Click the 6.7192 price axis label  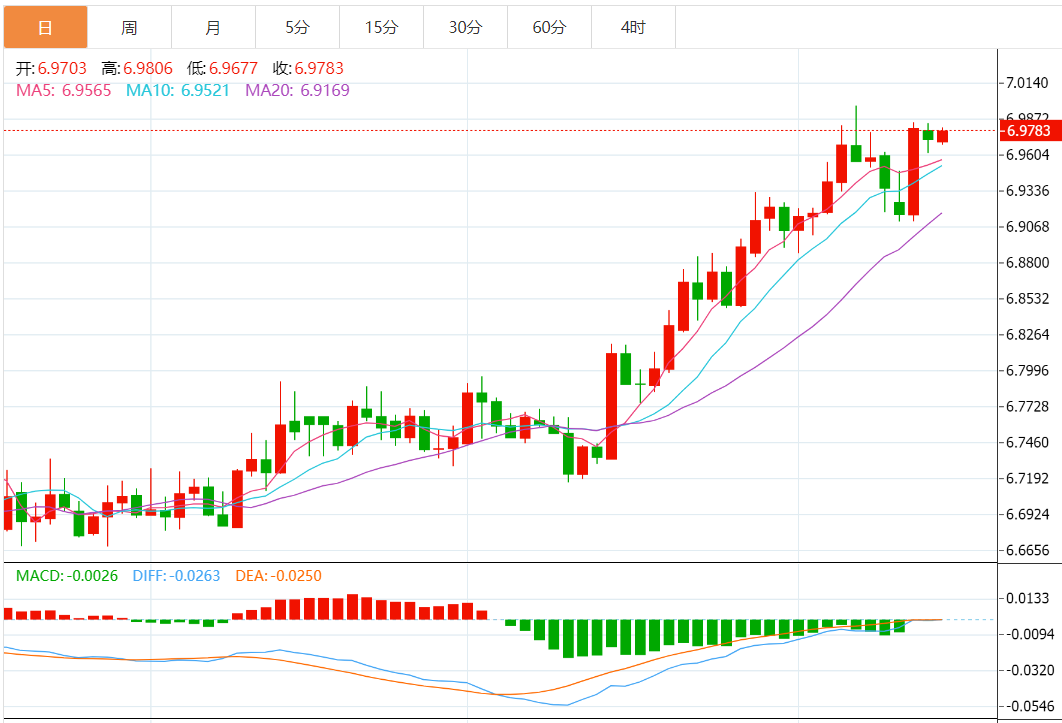1027,478
